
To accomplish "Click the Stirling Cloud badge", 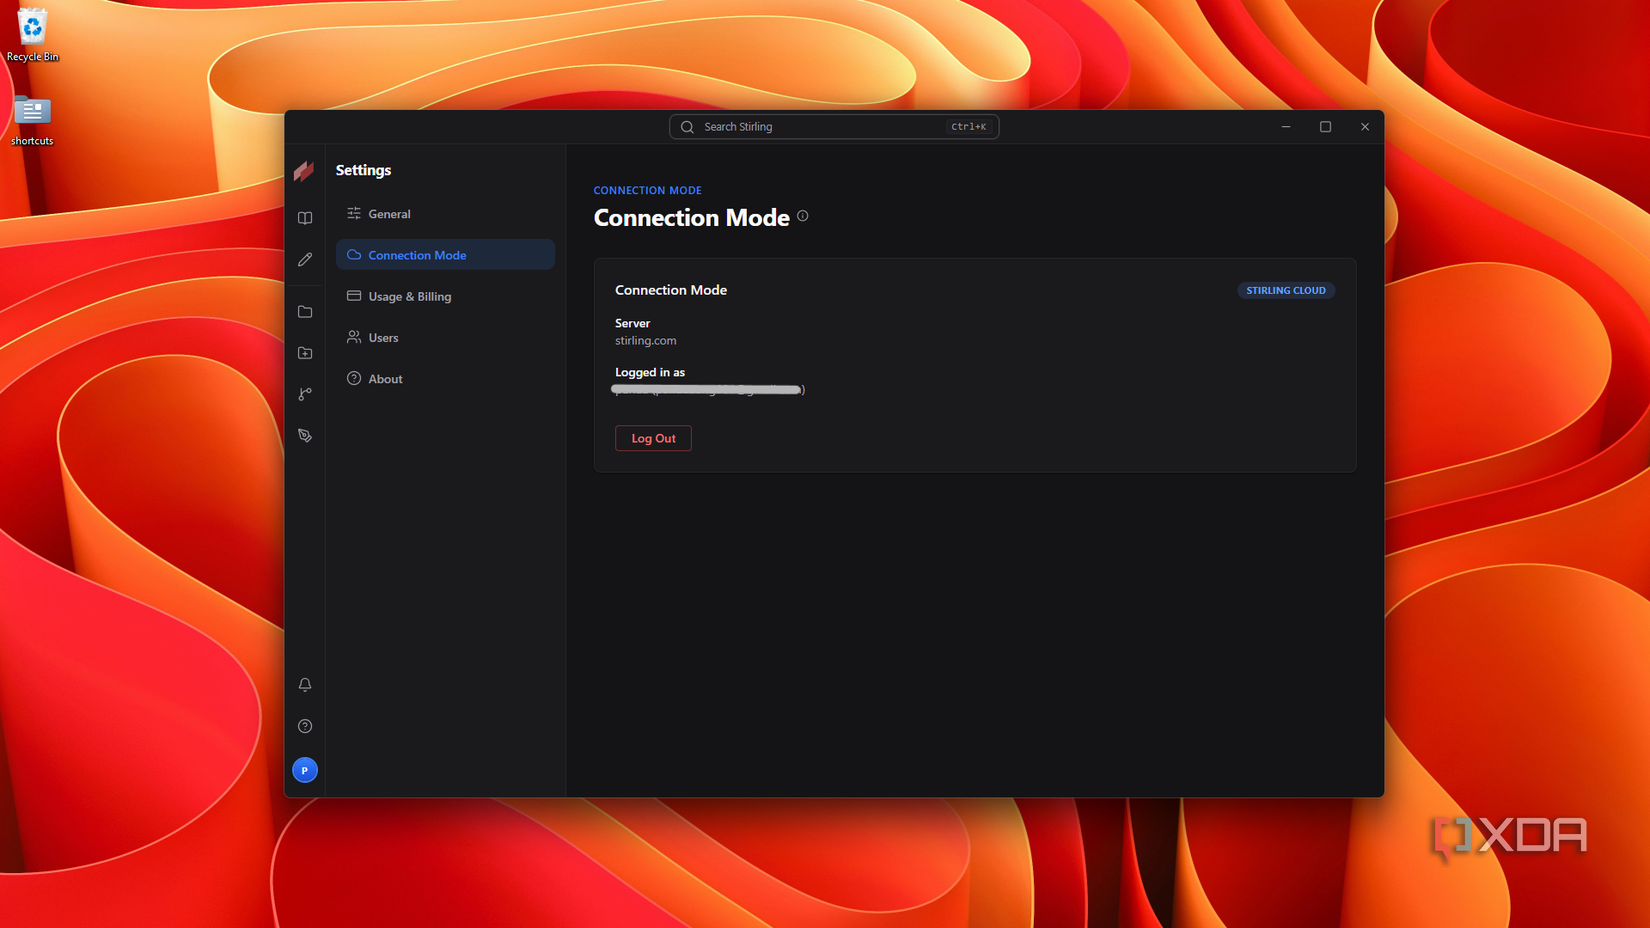I will 1286,290.
